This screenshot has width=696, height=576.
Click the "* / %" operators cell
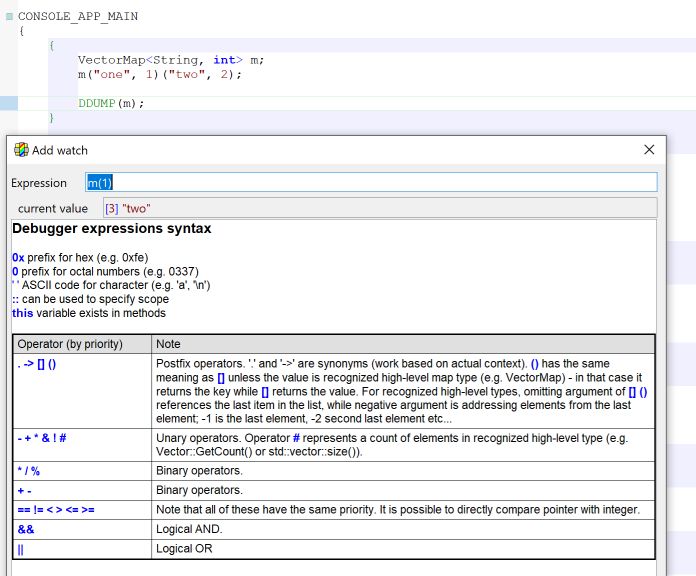(x=29, y=471)
